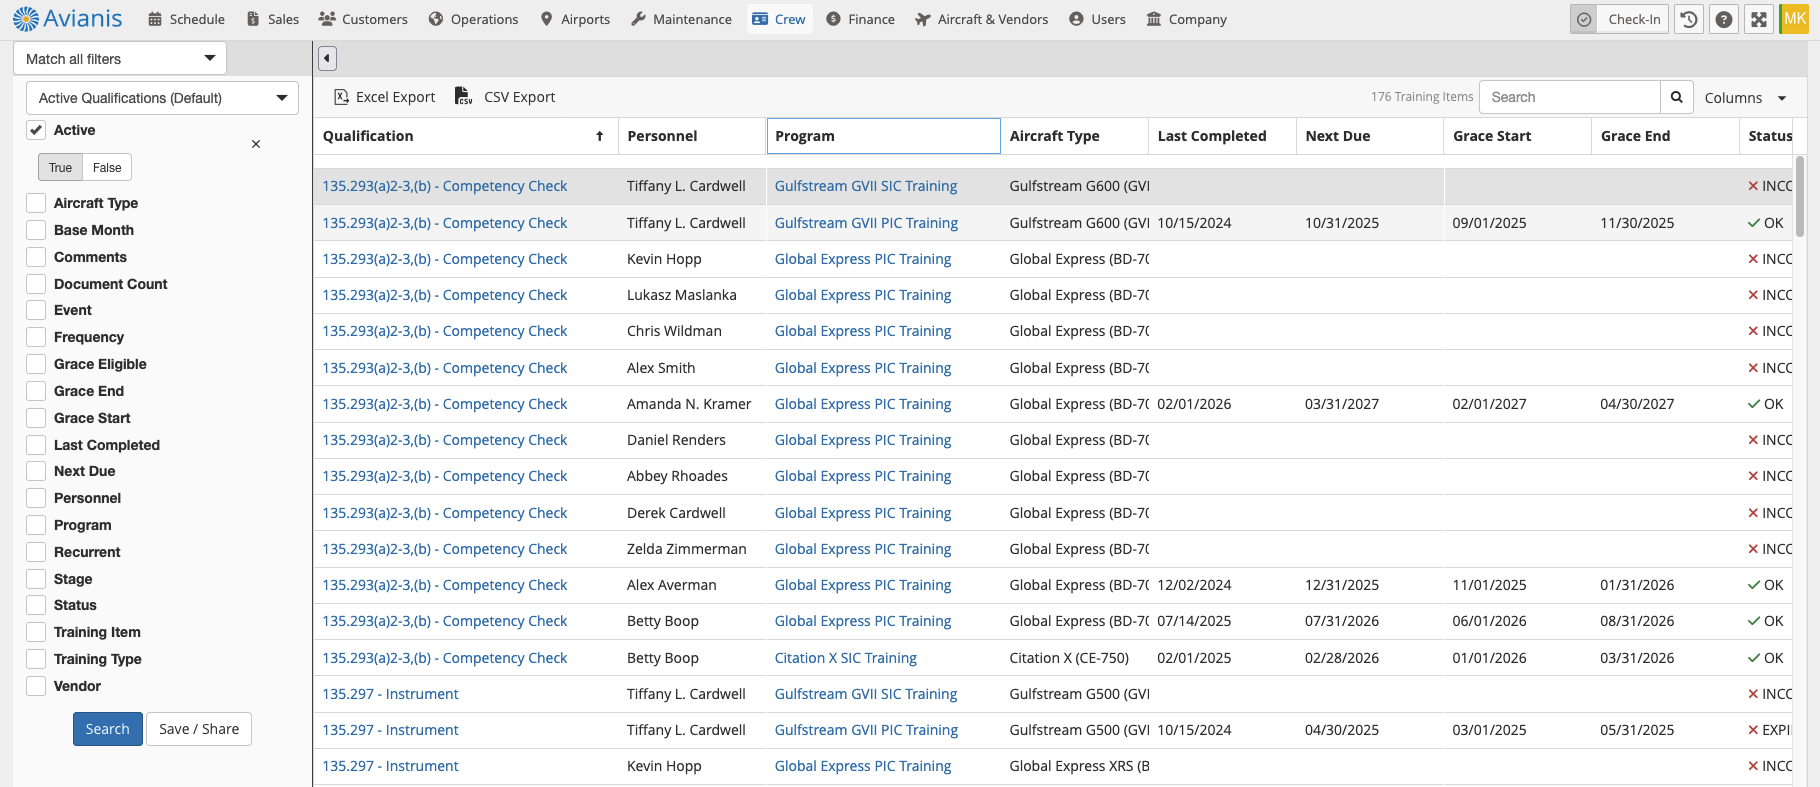Viewport: 1820px width, 787px height.
Task: Open the Operations menu
Action: (x=473, y=19)
